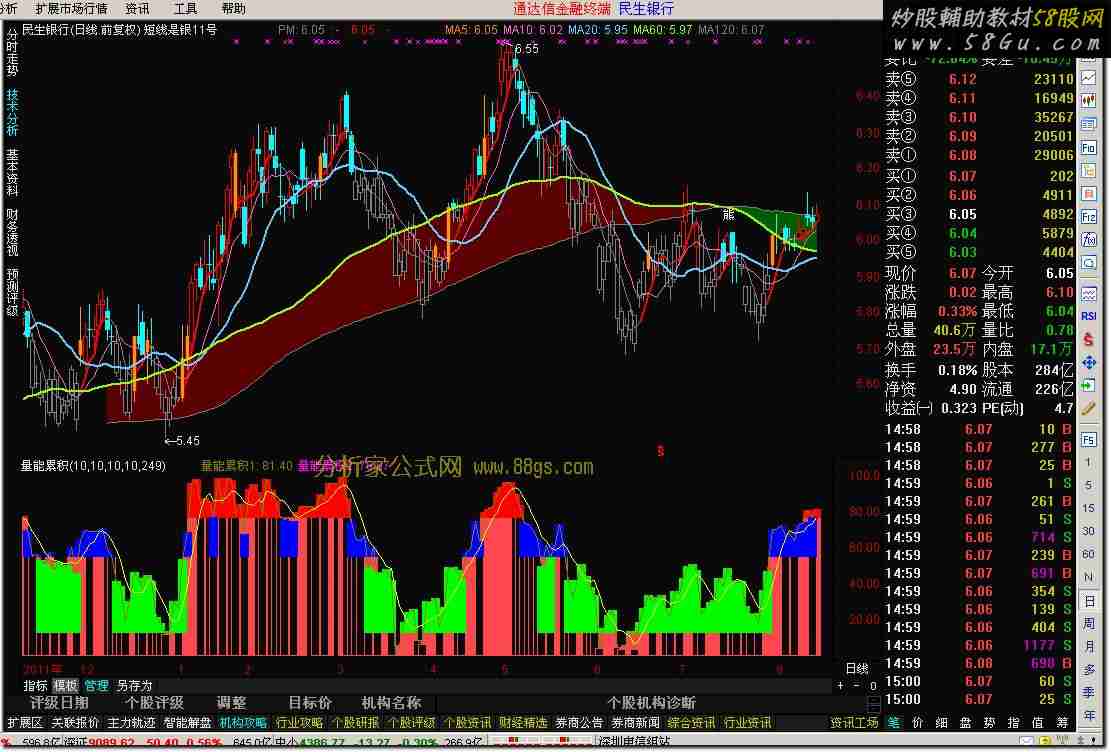Click 另存为 save-as button
This screenshot has width=1111, height=752.
click(x=135, y=686)
